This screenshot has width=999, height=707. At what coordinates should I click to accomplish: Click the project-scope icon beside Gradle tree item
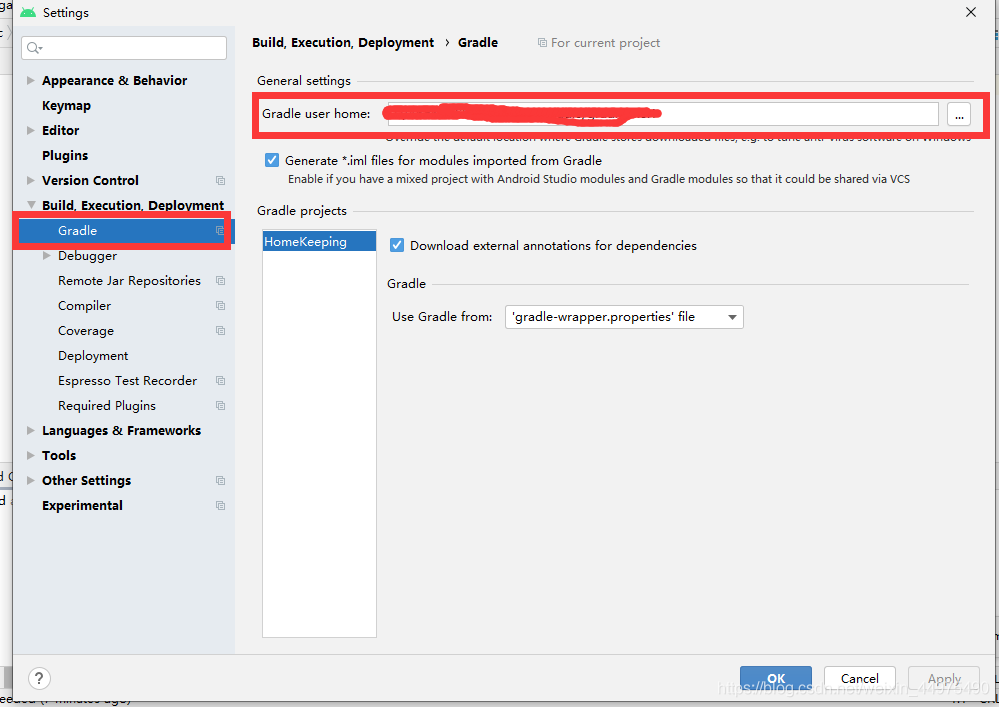[x=220, y=231]
